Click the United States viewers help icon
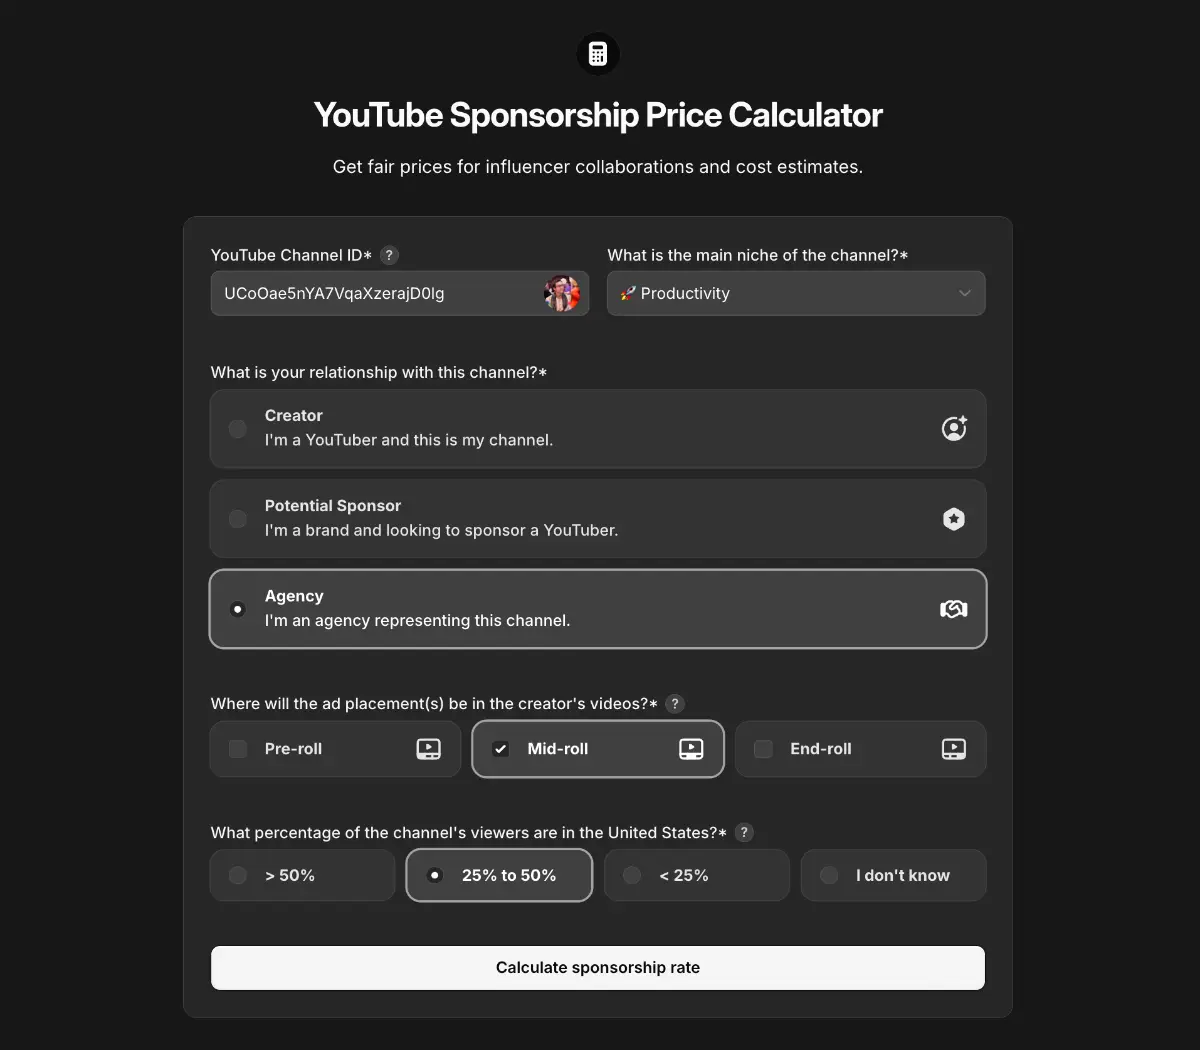 [744, 833]
